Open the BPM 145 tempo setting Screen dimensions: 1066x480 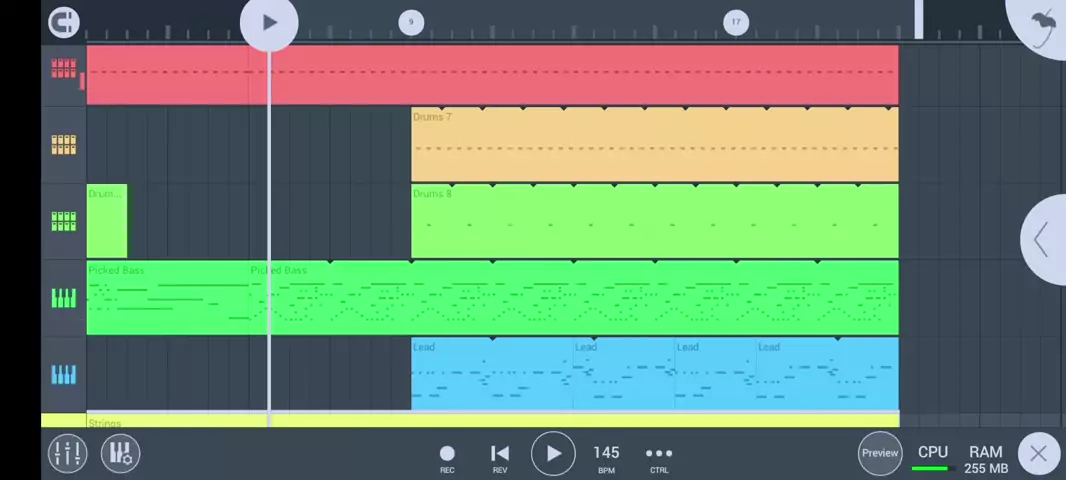click(x=606, y=455)
